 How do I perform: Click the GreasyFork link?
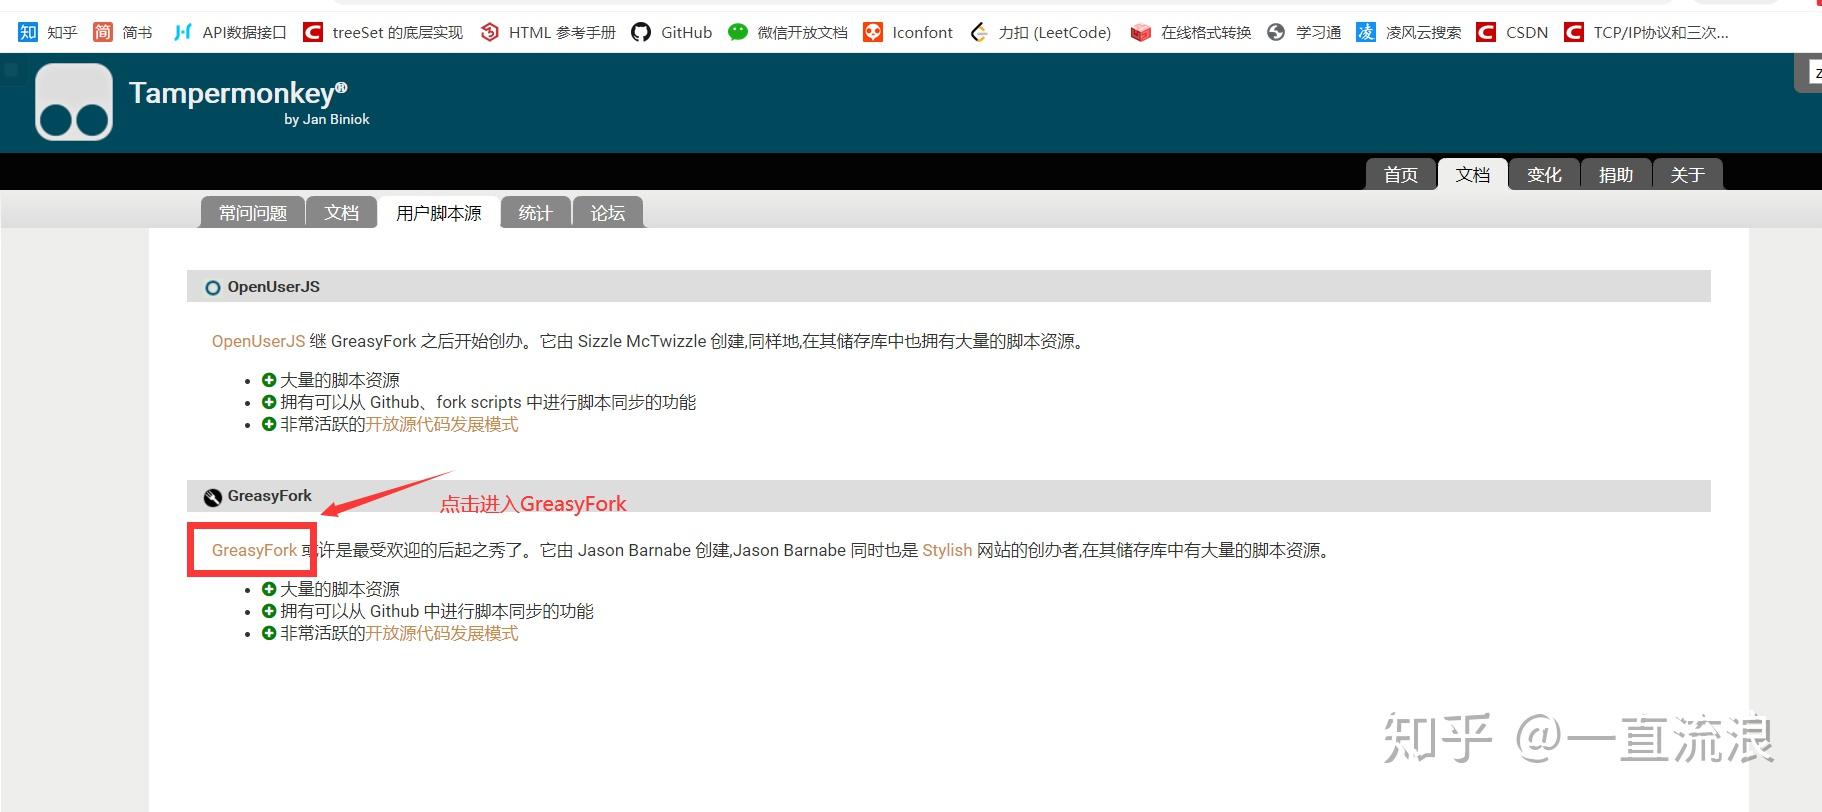254,550
